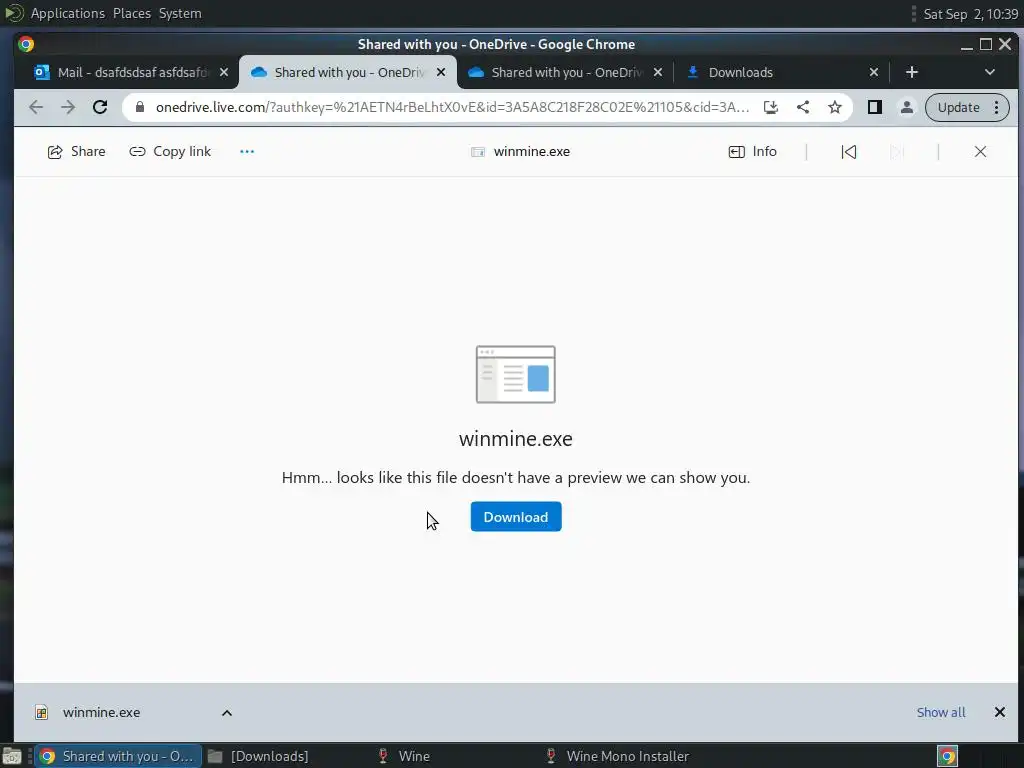Click the share page icon in address bar
Screen dimensions: 1024x768
pyautogui.click(x=803, y=107)
